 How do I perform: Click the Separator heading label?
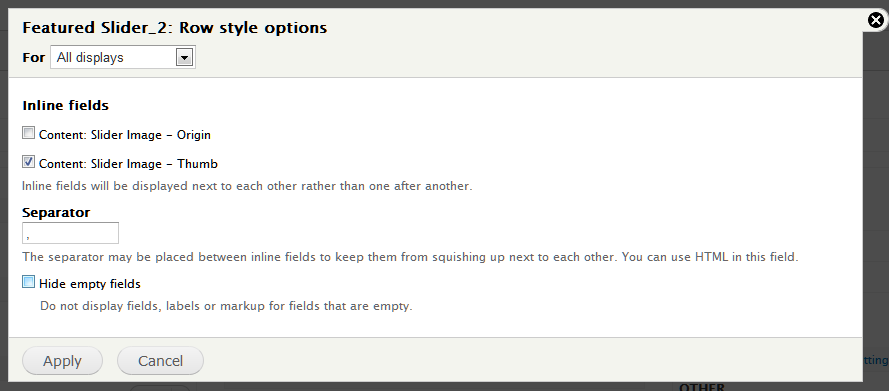[x=56, y=212]
